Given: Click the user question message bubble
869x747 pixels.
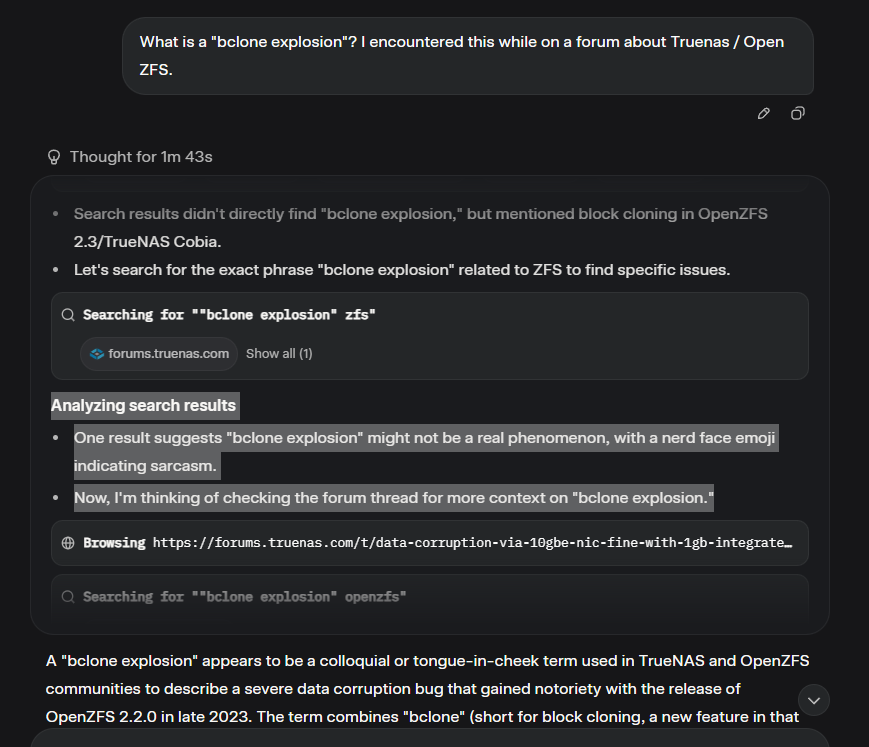Looking at the screenshot, I should tap(467, 56).
